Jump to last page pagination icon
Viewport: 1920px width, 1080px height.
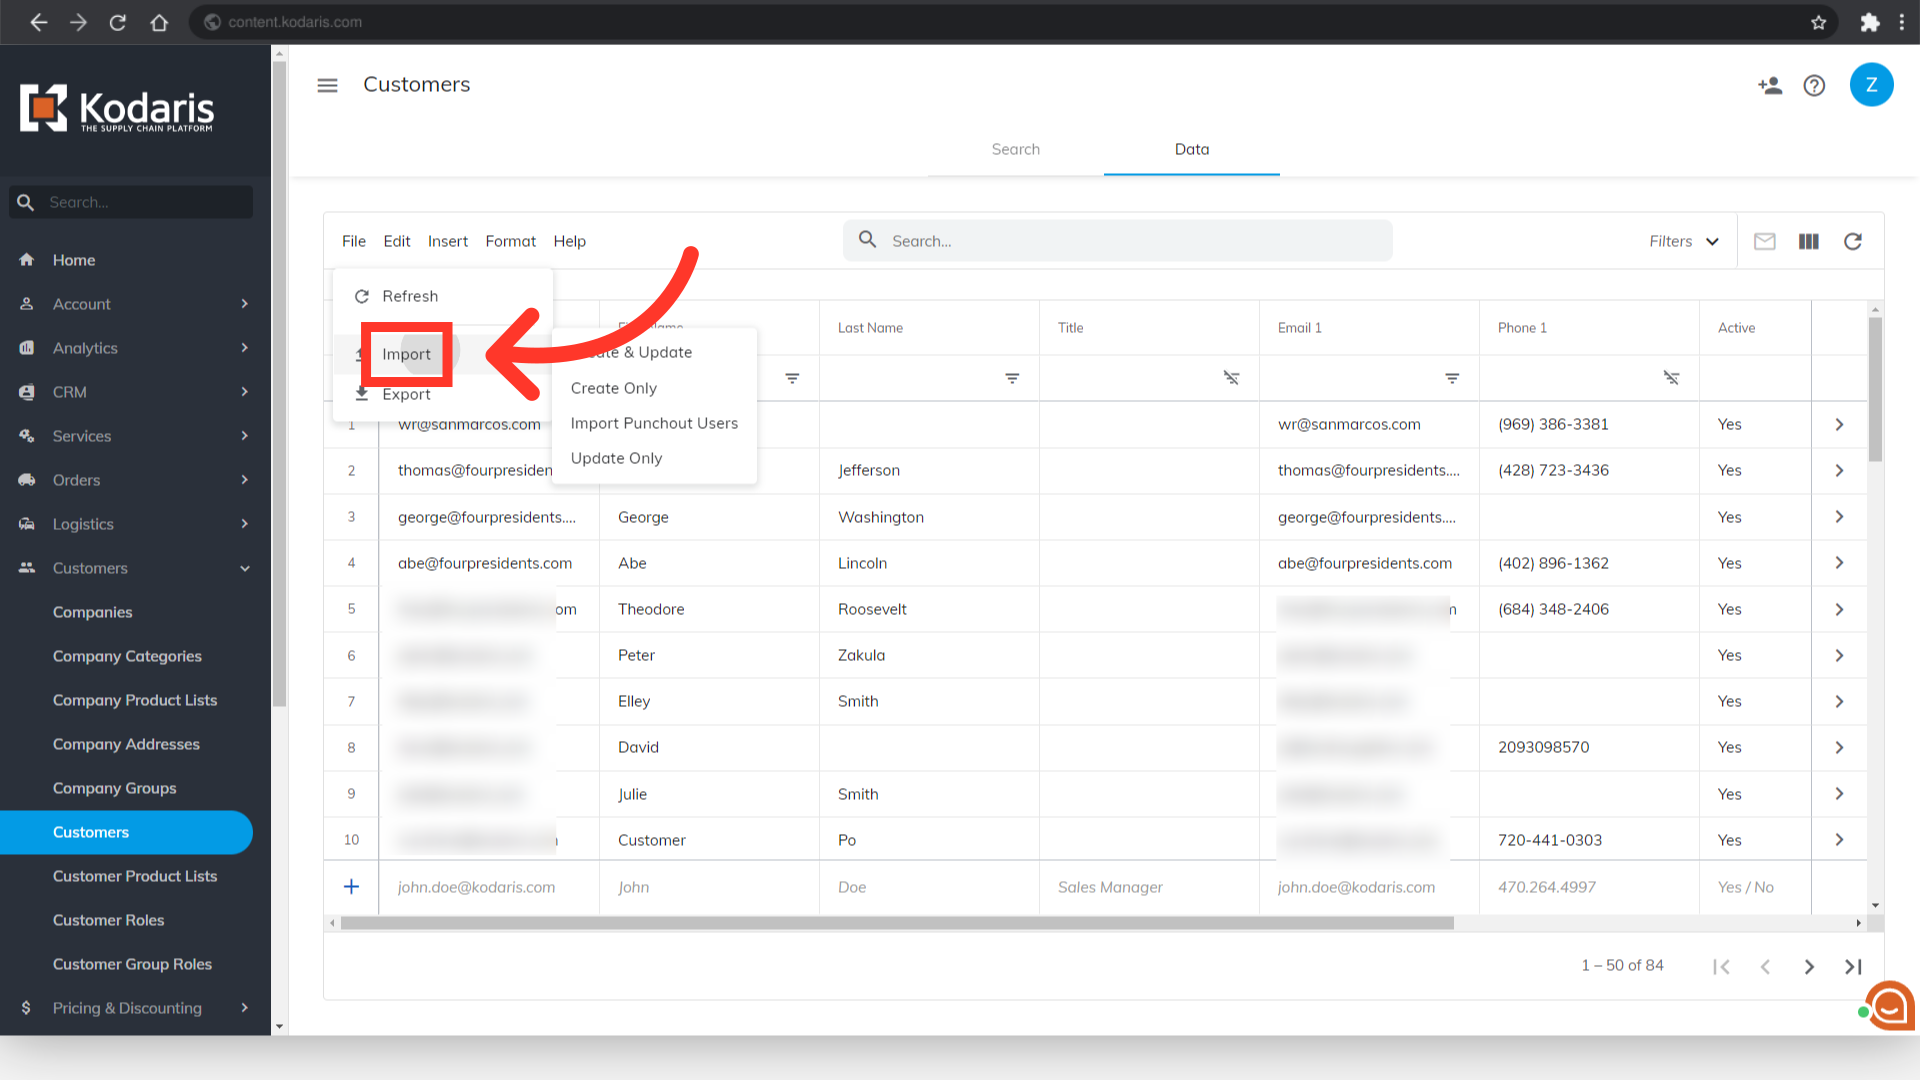click(x=1852, y=966)
